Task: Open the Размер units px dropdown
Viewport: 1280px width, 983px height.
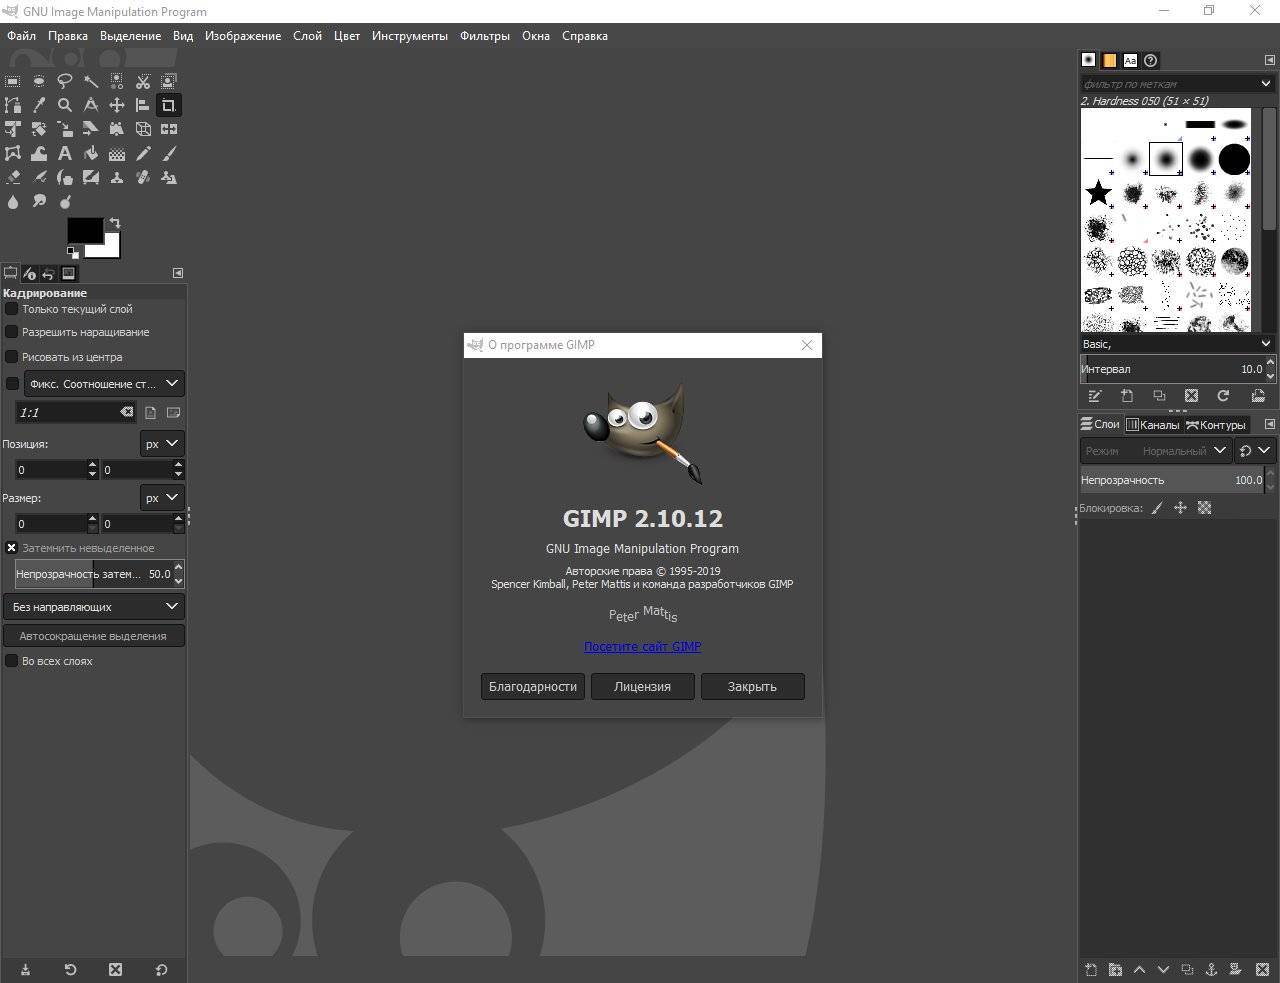Action: pyautogui.click(x=161, y=497)
